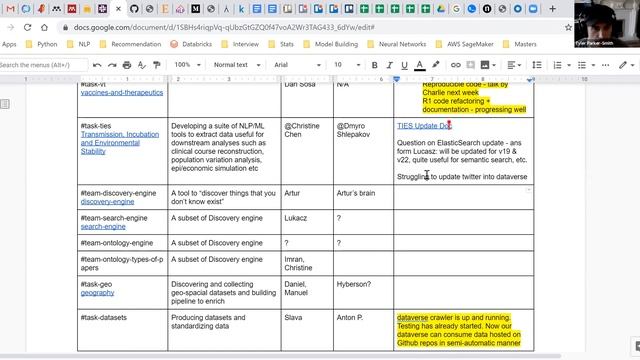This screenshot has width=640, height=360.
Task: Open the highlight color picker
Action: [436, 65]
